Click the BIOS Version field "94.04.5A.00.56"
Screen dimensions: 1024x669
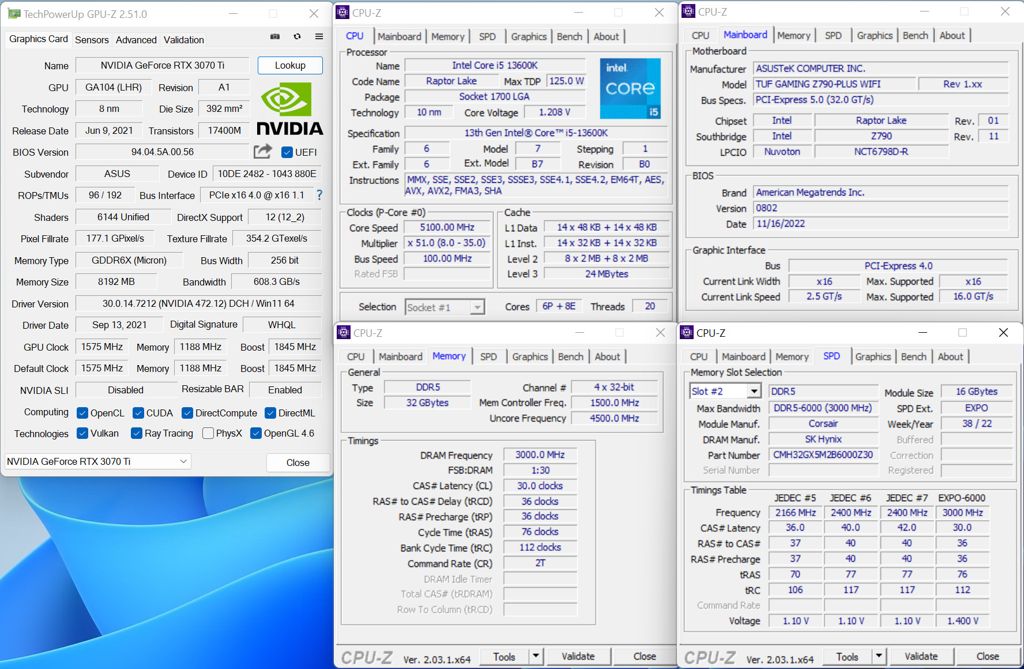[163, 152]
